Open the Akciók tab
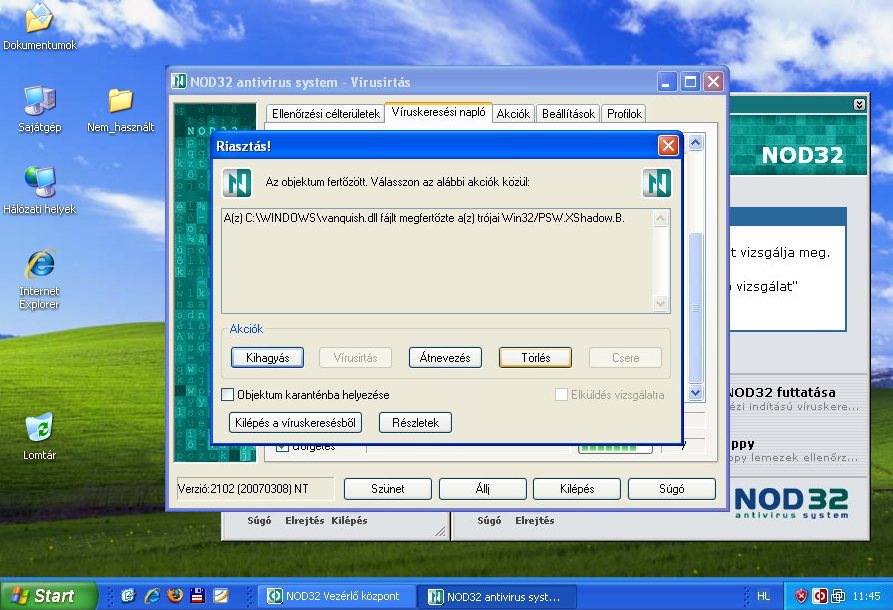Viewport: 893px width, 610px height. click(513, 114)
